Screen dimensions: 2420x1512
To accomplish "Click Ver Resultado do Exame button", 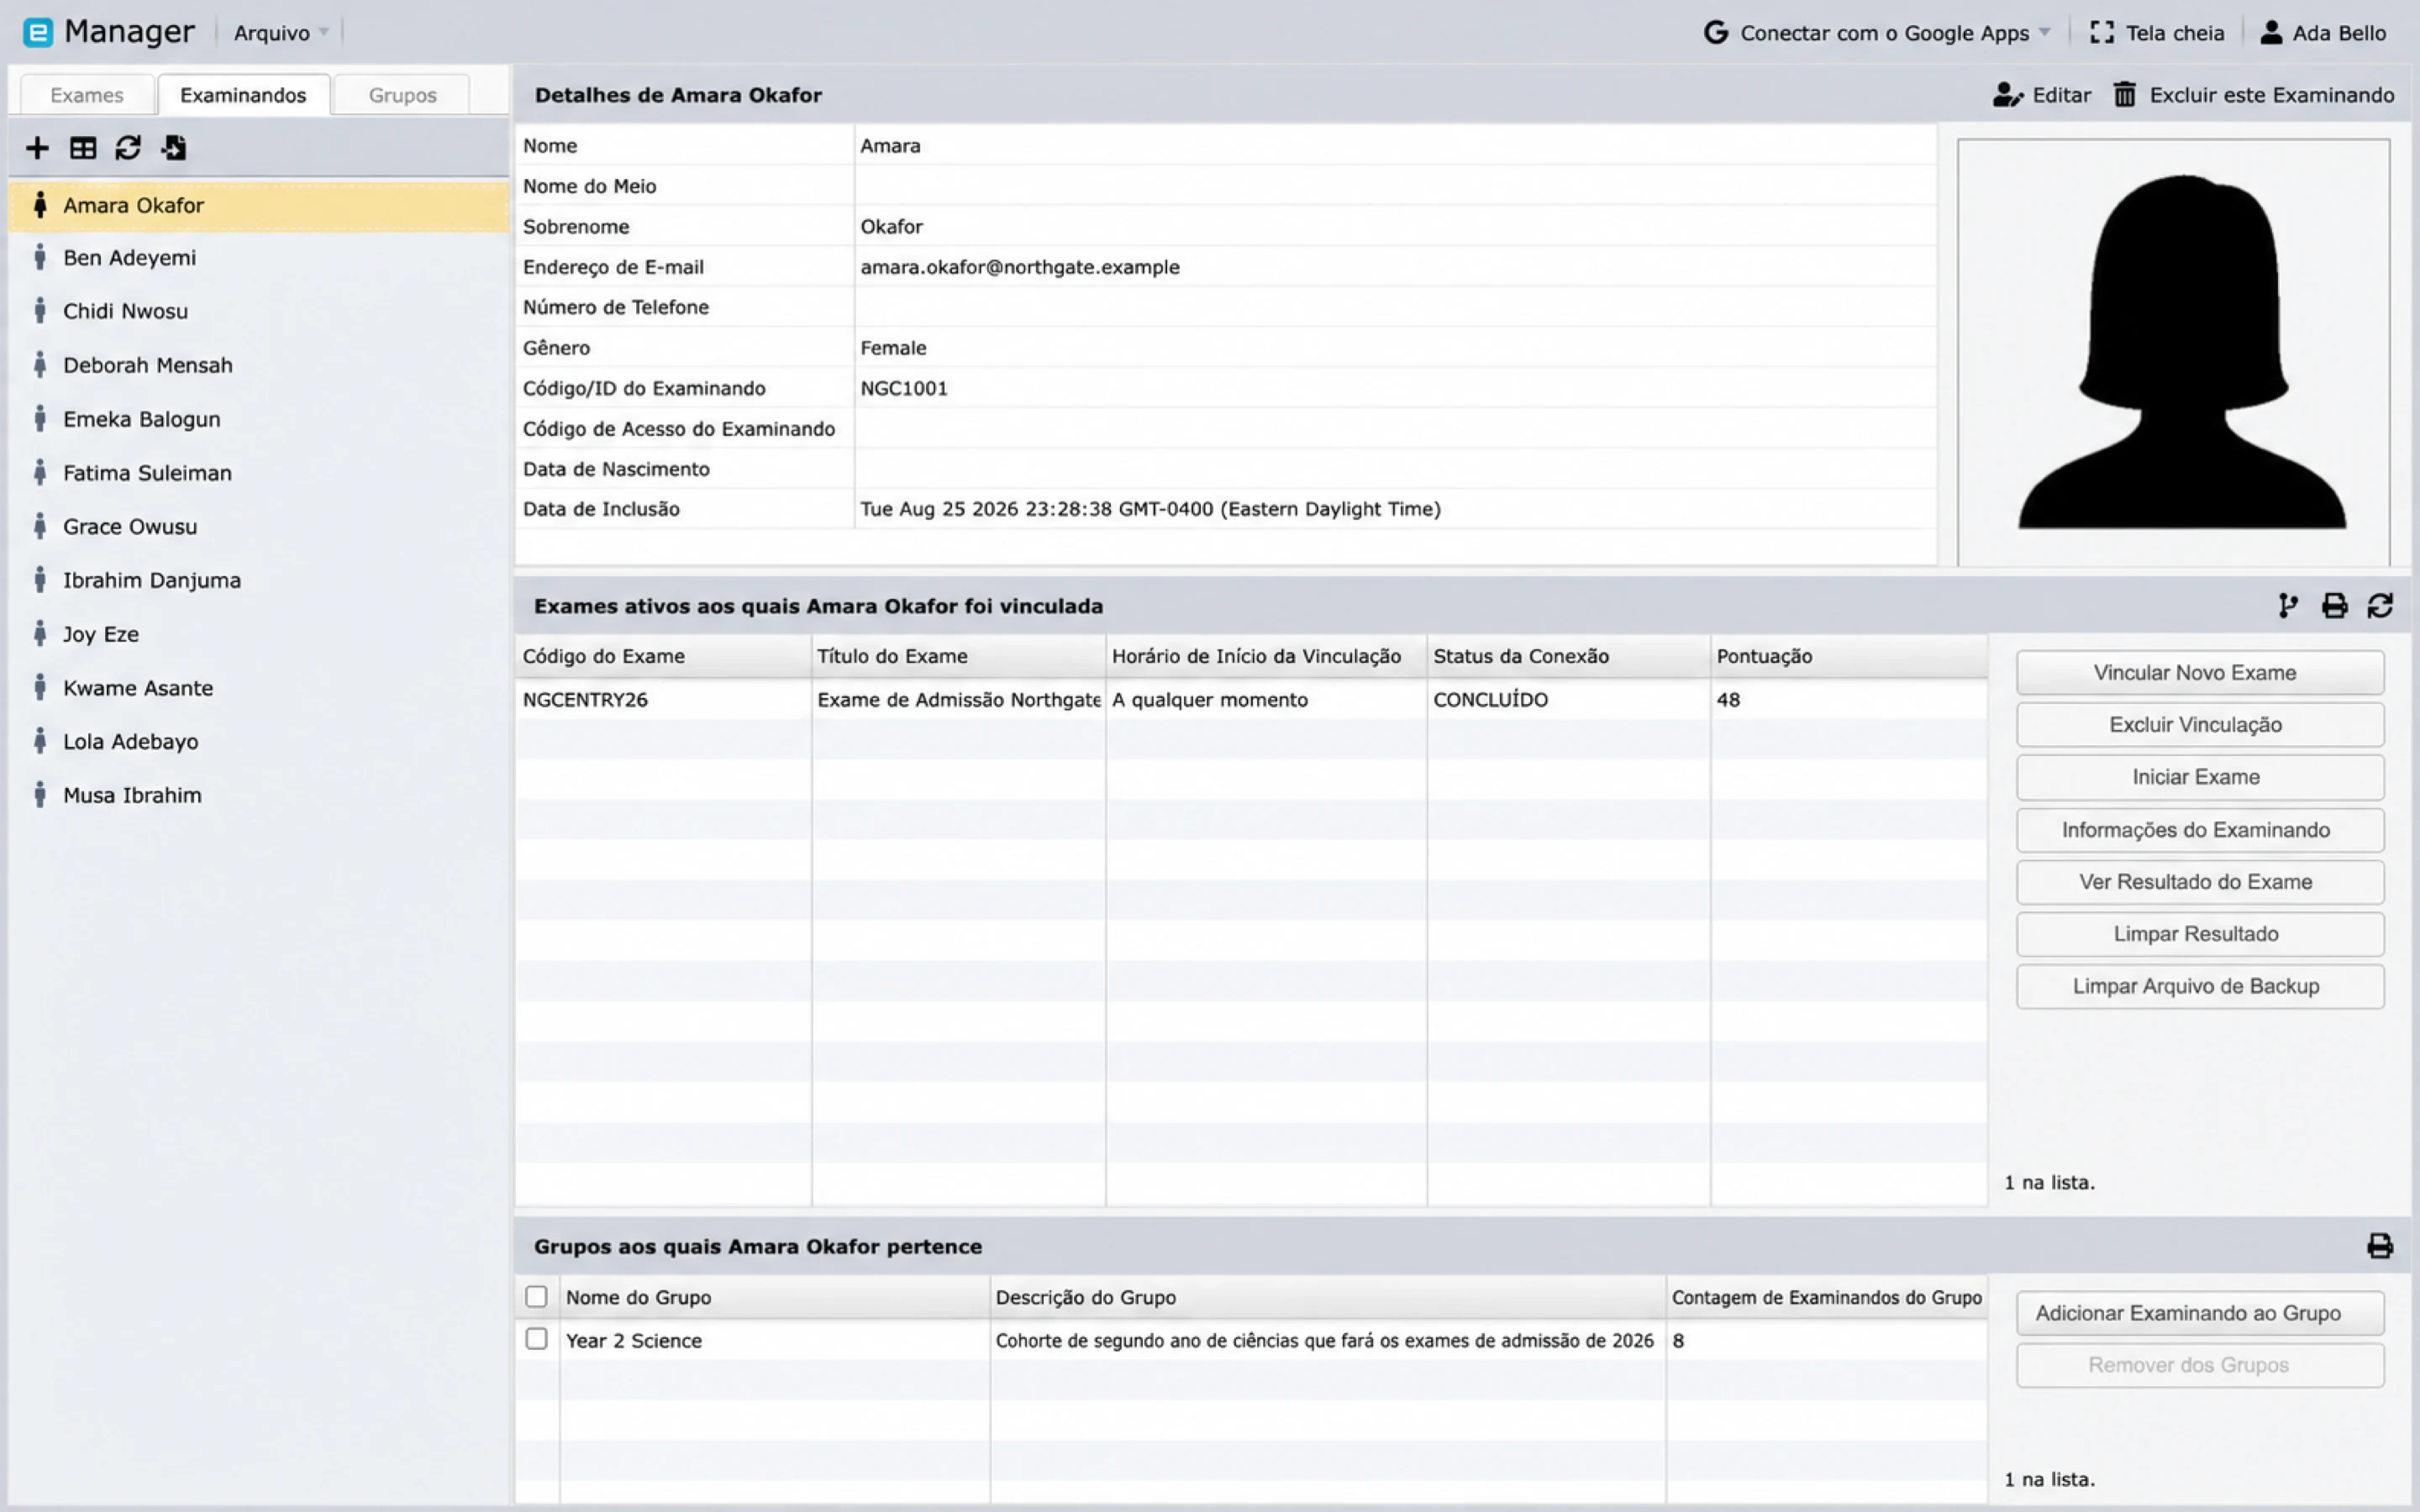I will [2200, 882].
